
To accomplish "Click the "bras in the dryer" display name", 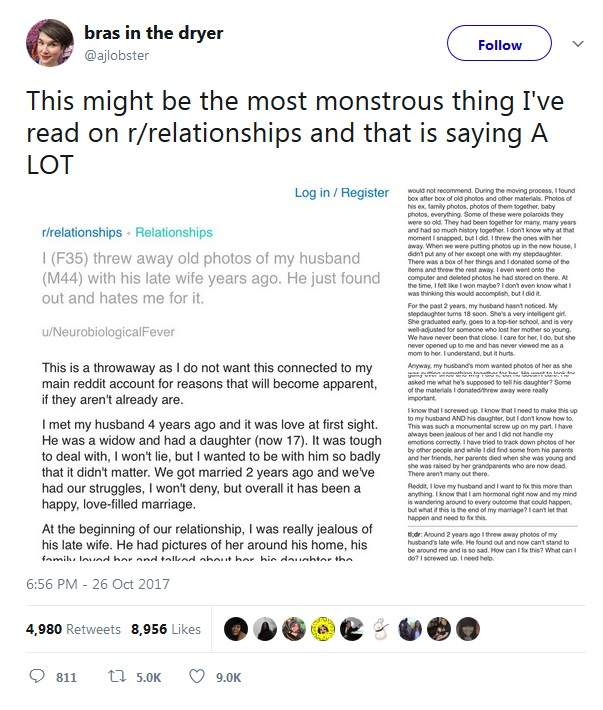I will pos(152,34).
